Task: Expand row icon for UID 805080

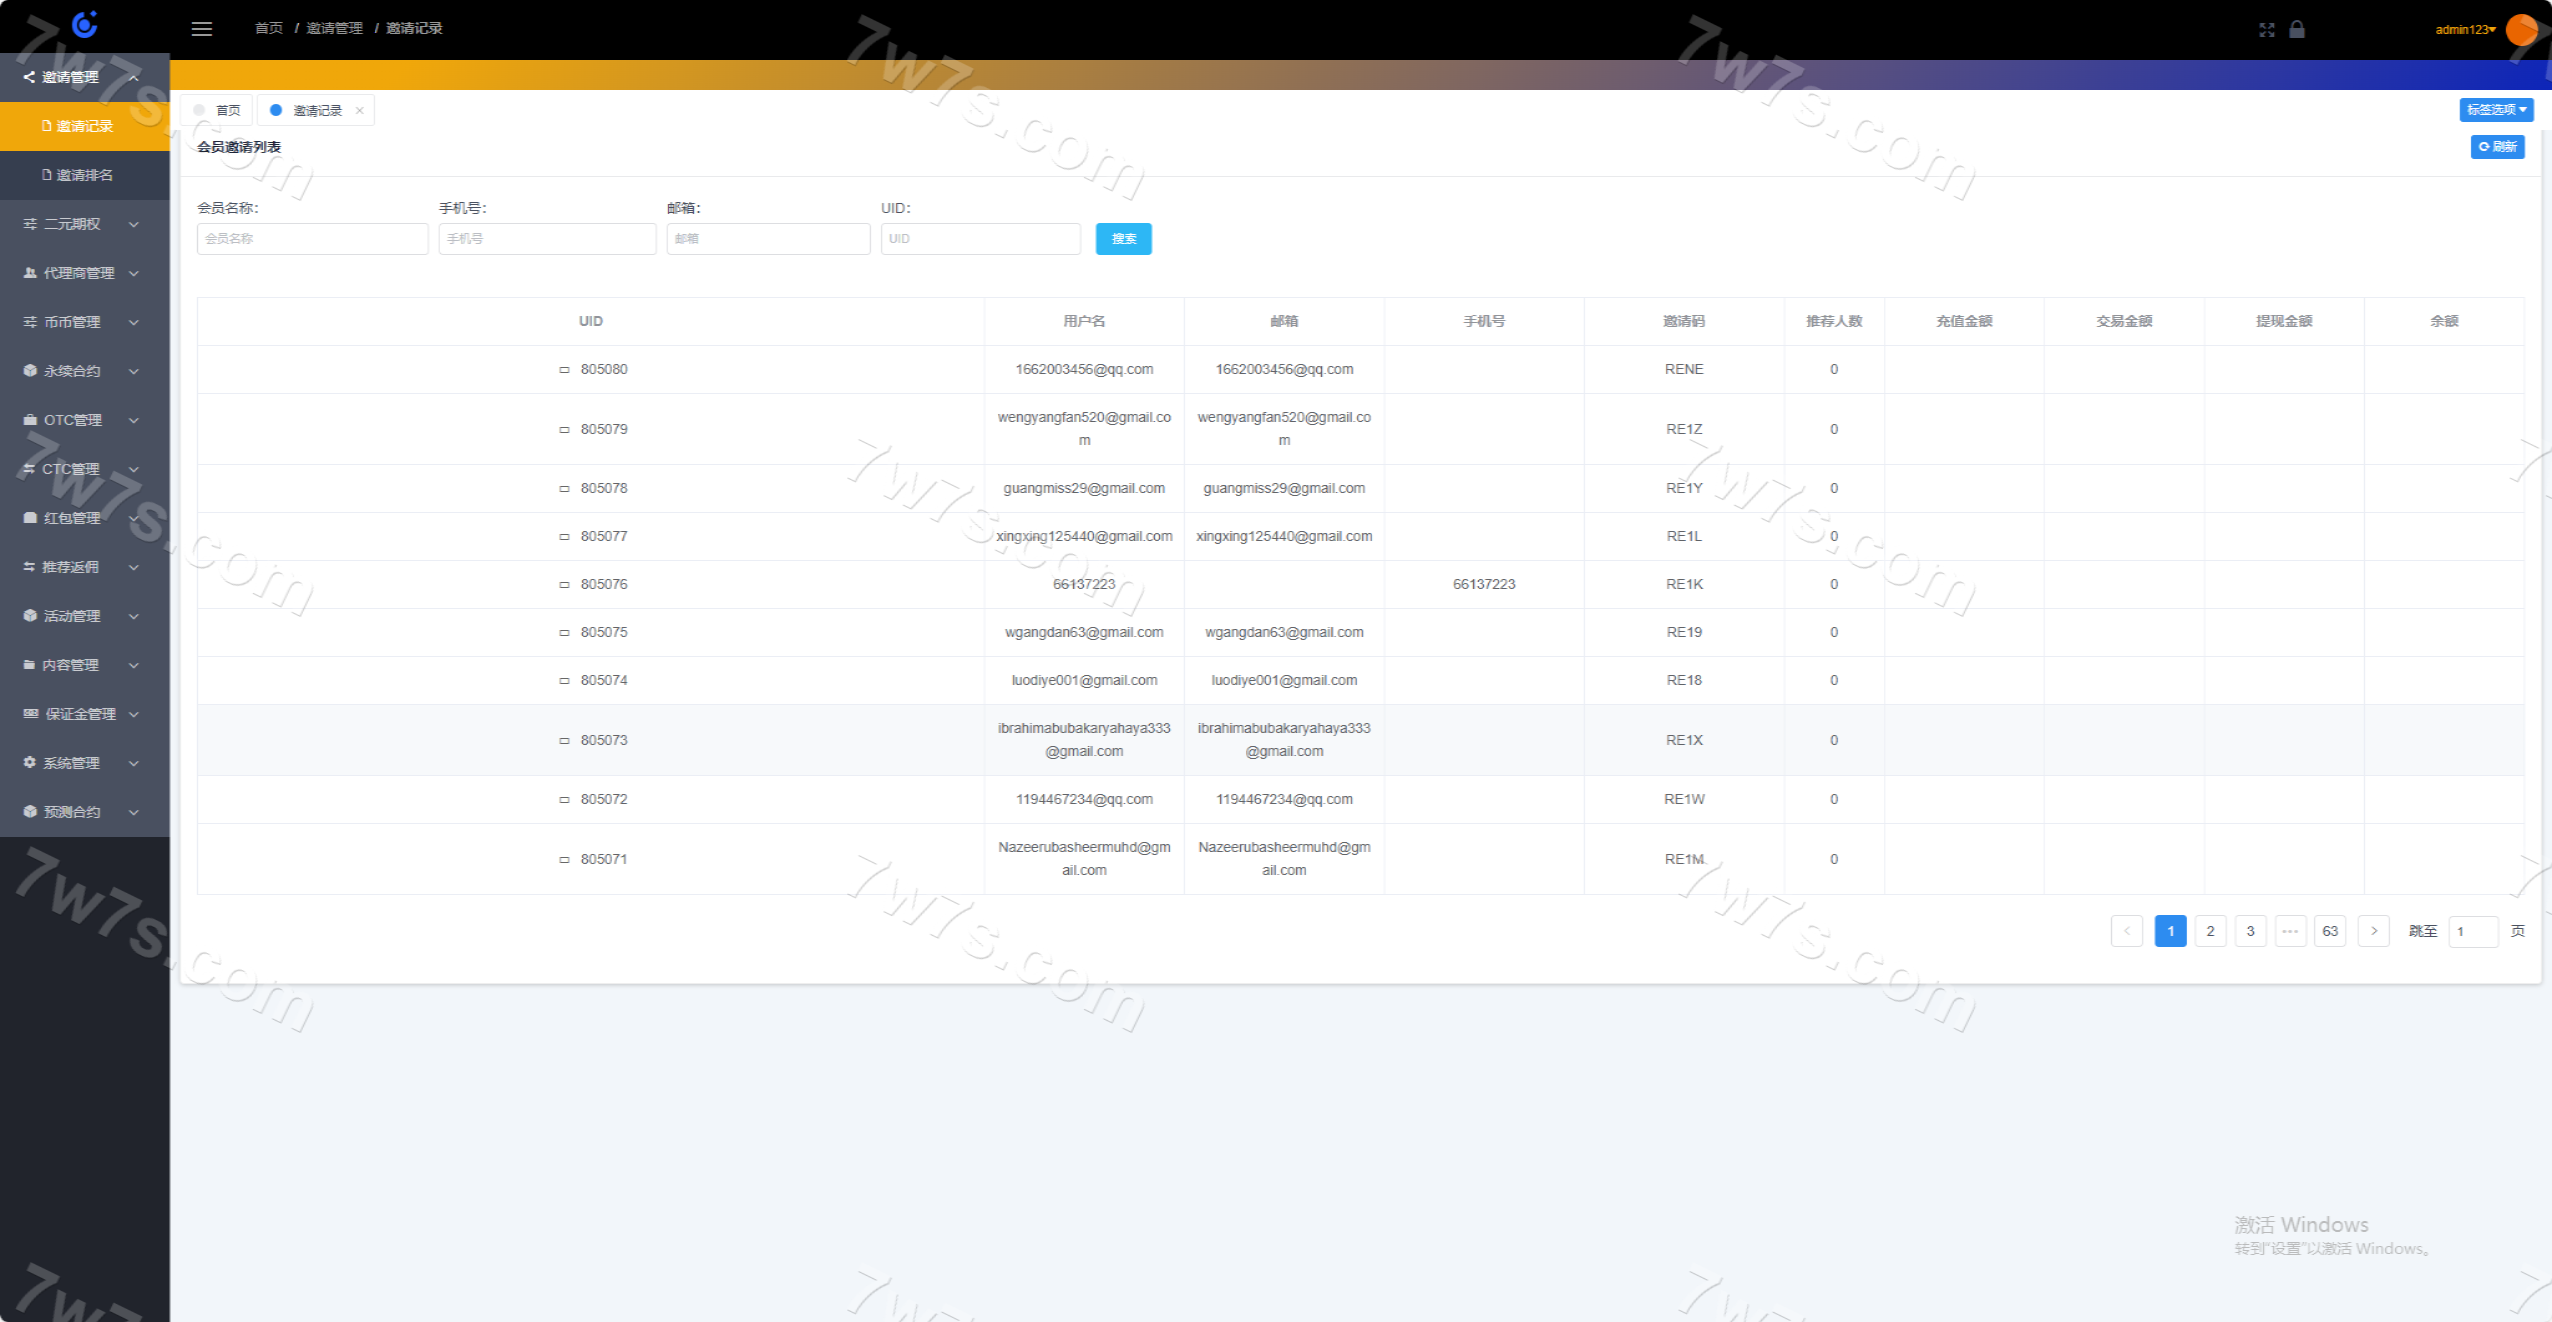Action: [564, 370]
